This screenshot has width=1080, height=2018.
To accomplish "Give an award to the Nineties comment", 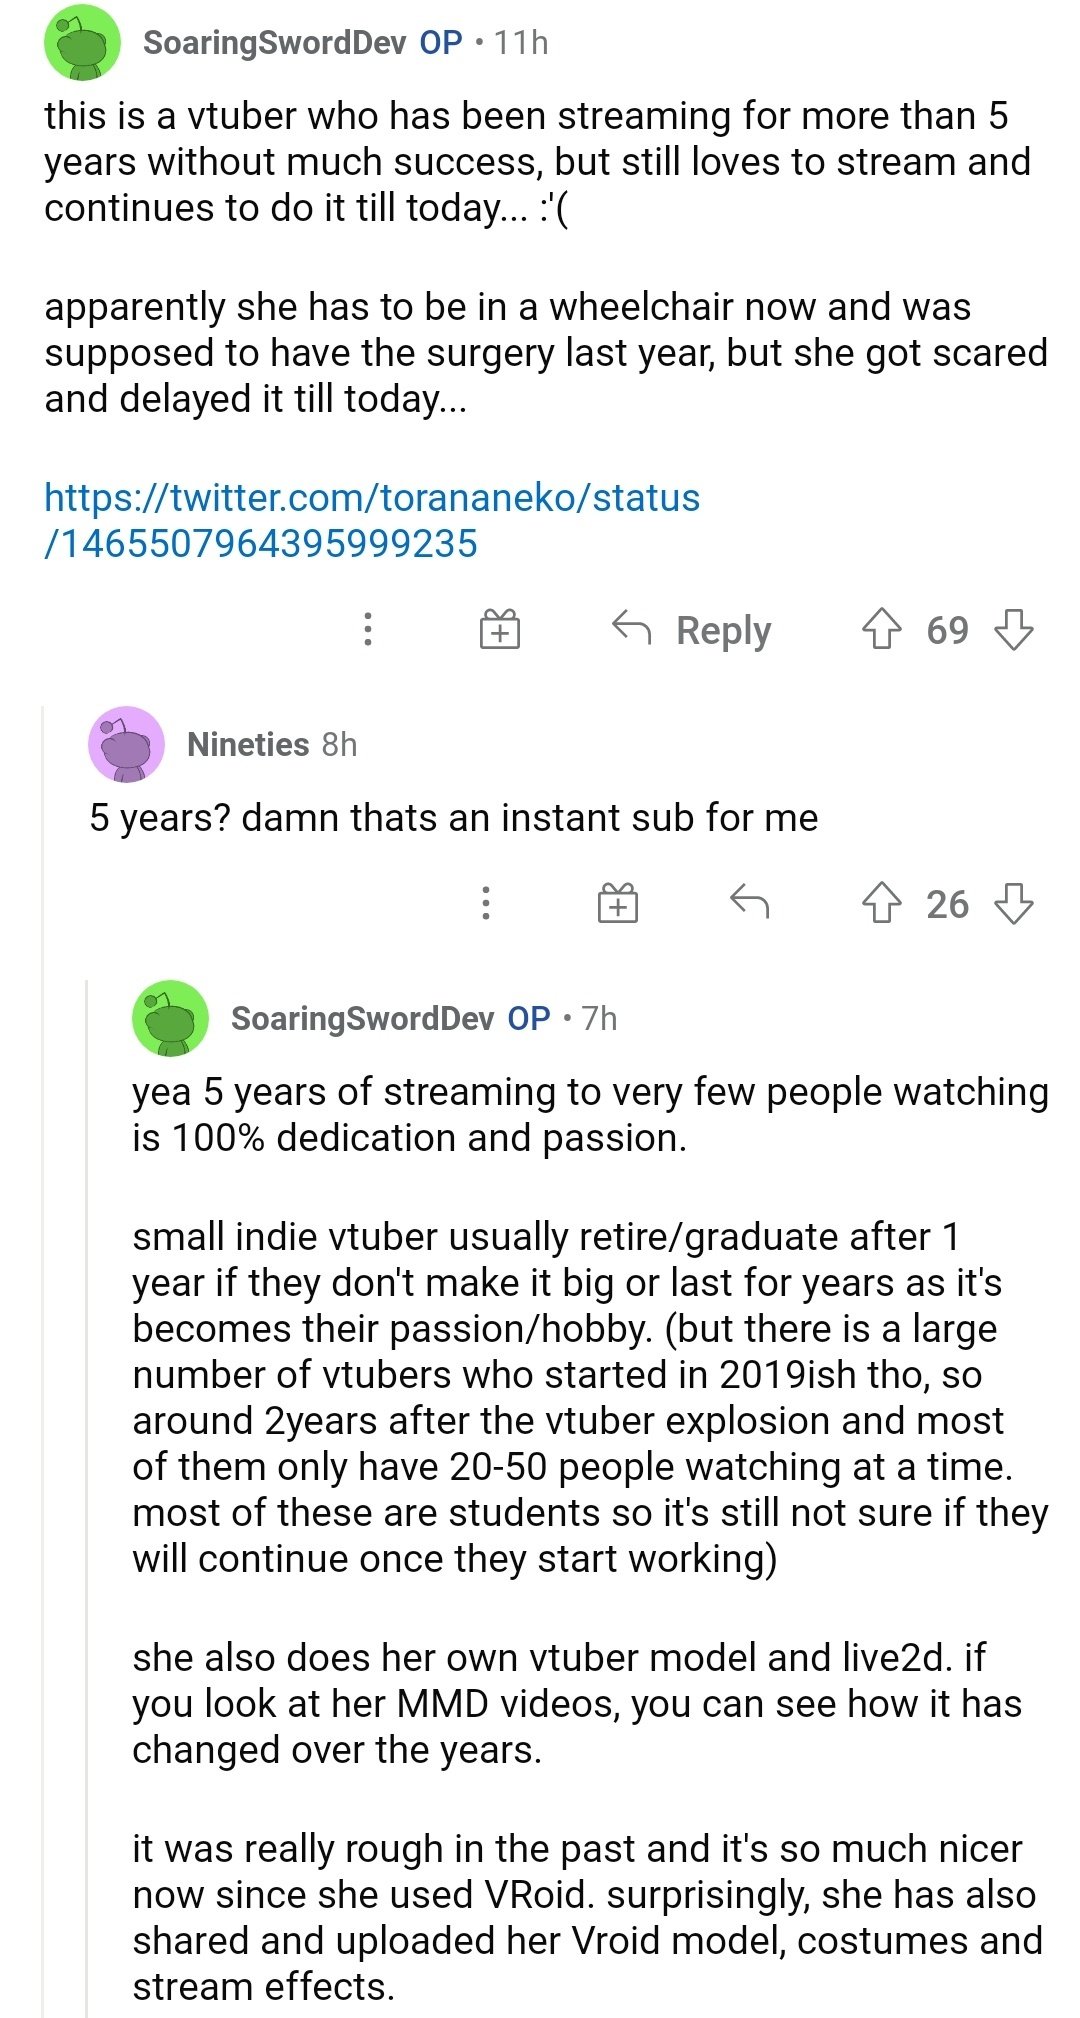I will click(x=617, y=903).
